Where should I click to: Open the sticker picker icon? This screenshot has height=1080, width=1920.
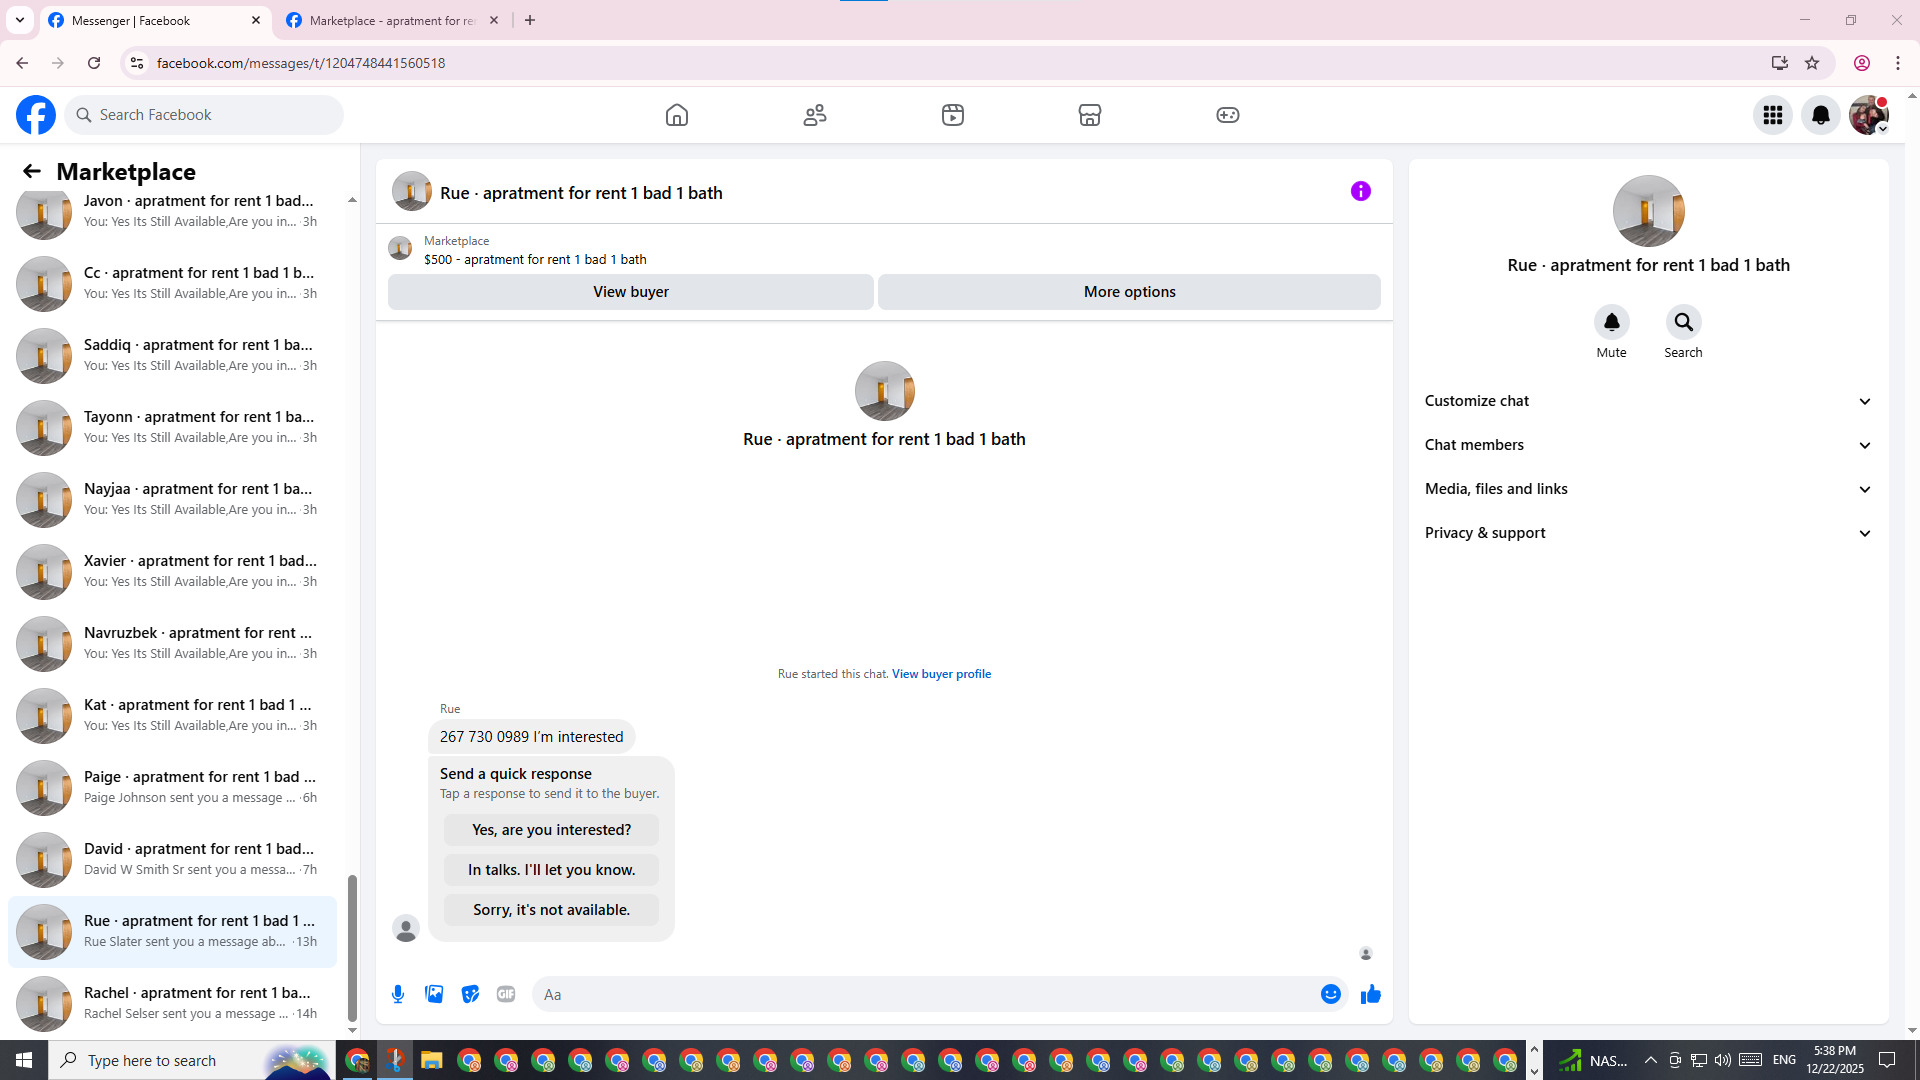[470, 994]
